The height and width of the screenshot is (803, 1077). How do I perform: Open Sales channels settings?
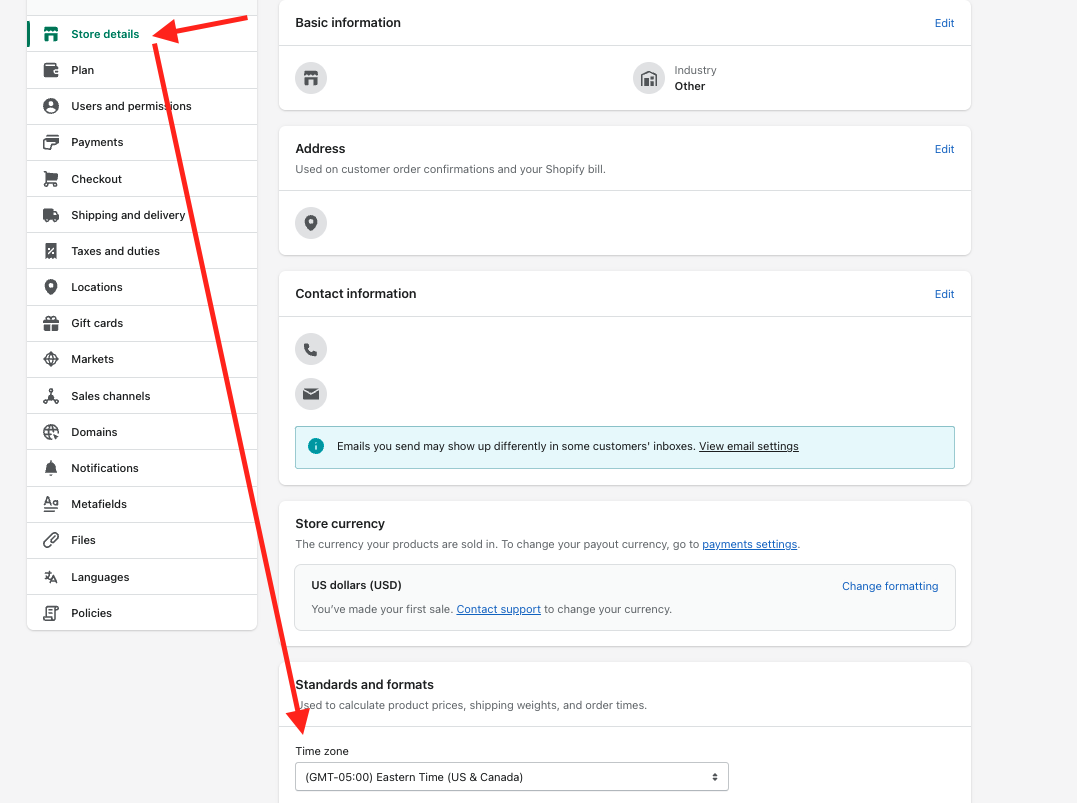tap(141, 396)
